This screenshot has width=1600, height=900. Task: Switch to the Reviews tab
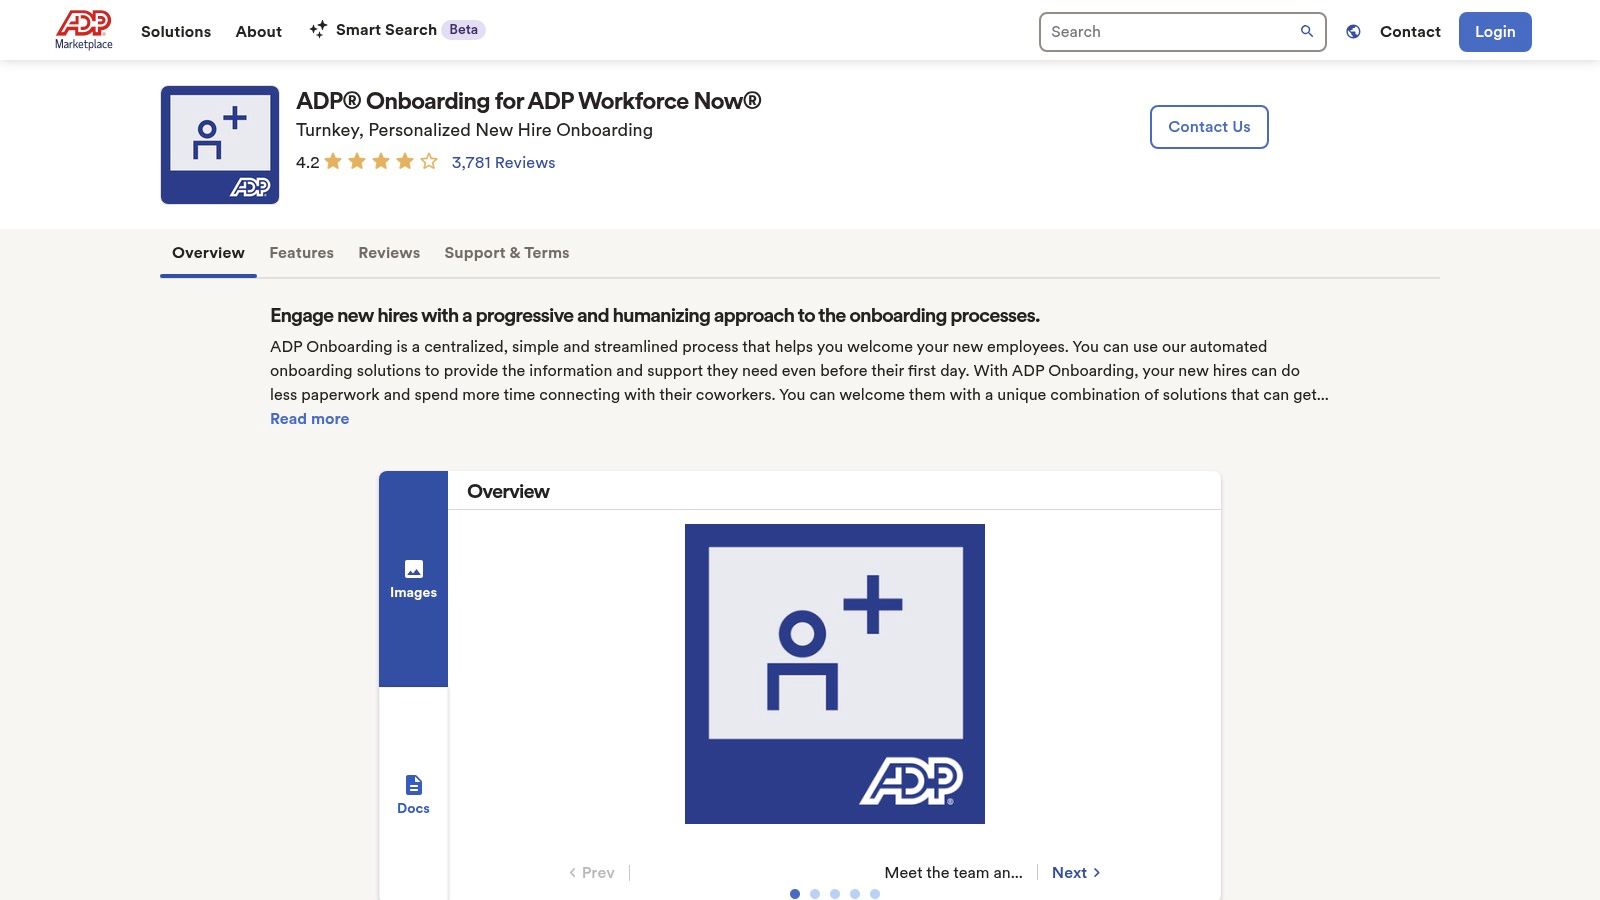388,253
